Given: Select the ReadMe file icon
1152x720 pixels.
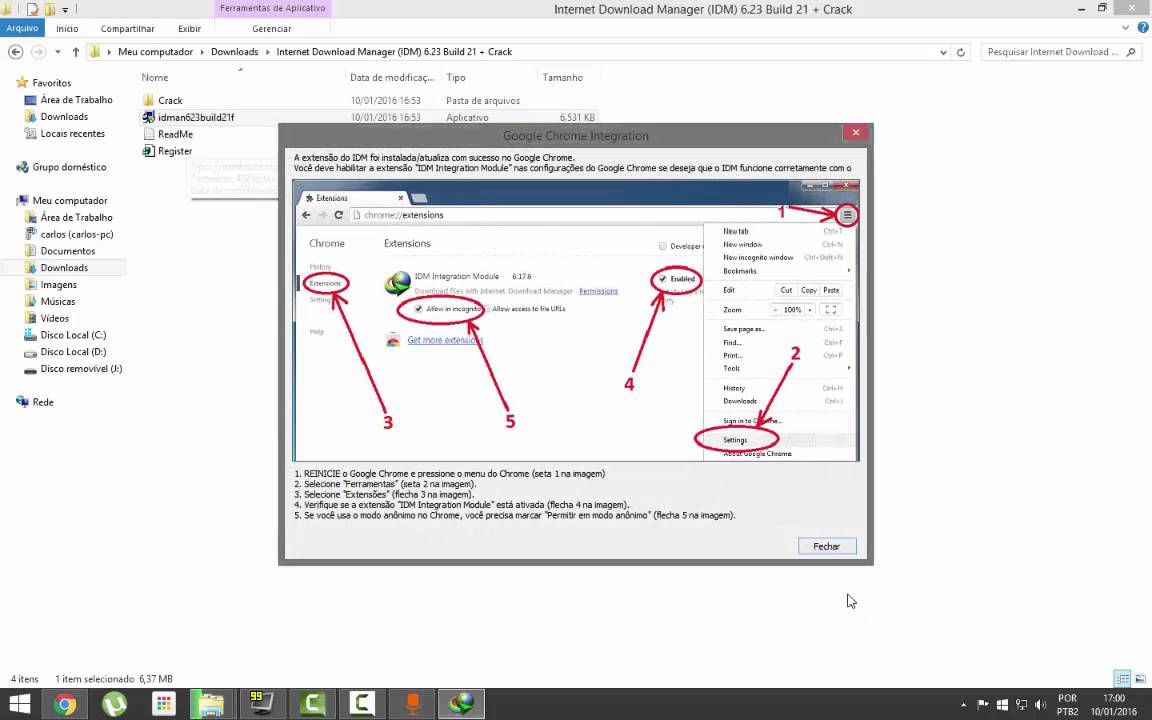Looking at the screenshot, I should 148,134.
